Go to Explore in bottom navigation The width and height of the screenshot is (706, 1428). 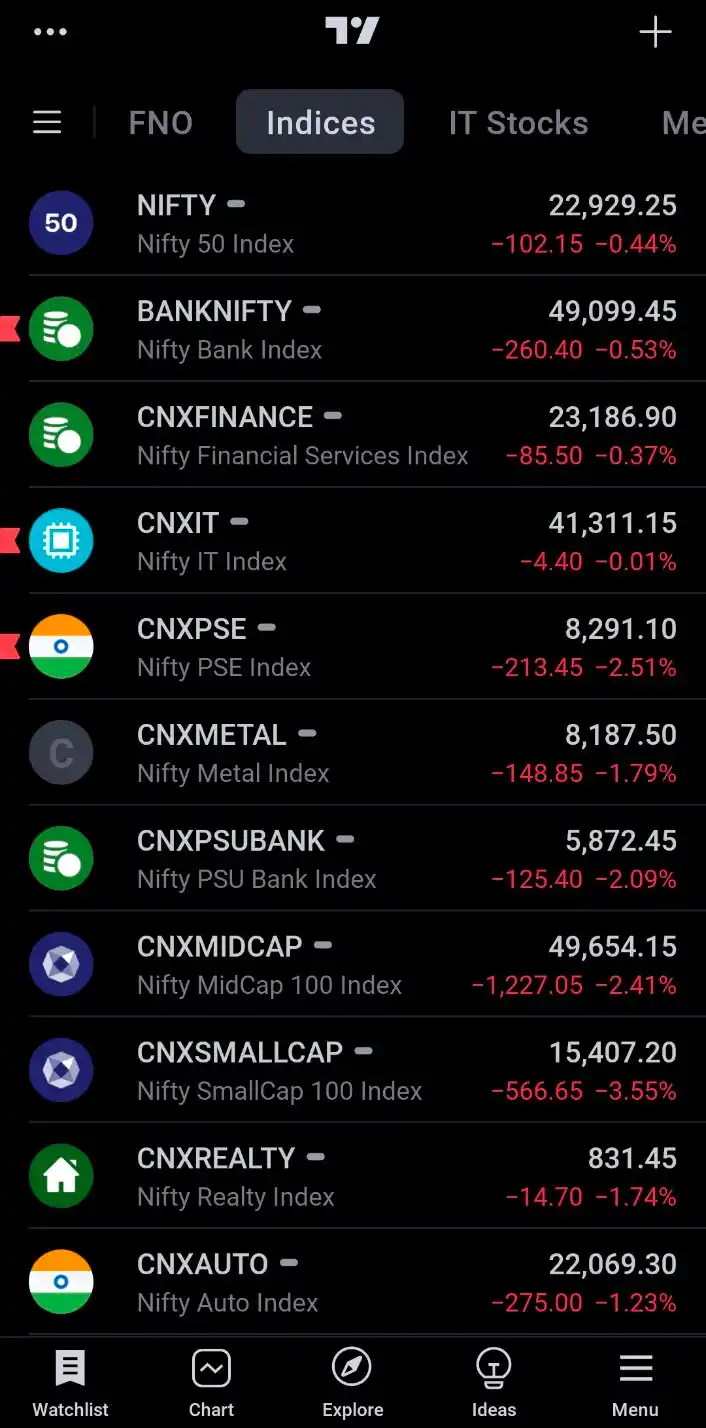click(x=352, y=1383)
